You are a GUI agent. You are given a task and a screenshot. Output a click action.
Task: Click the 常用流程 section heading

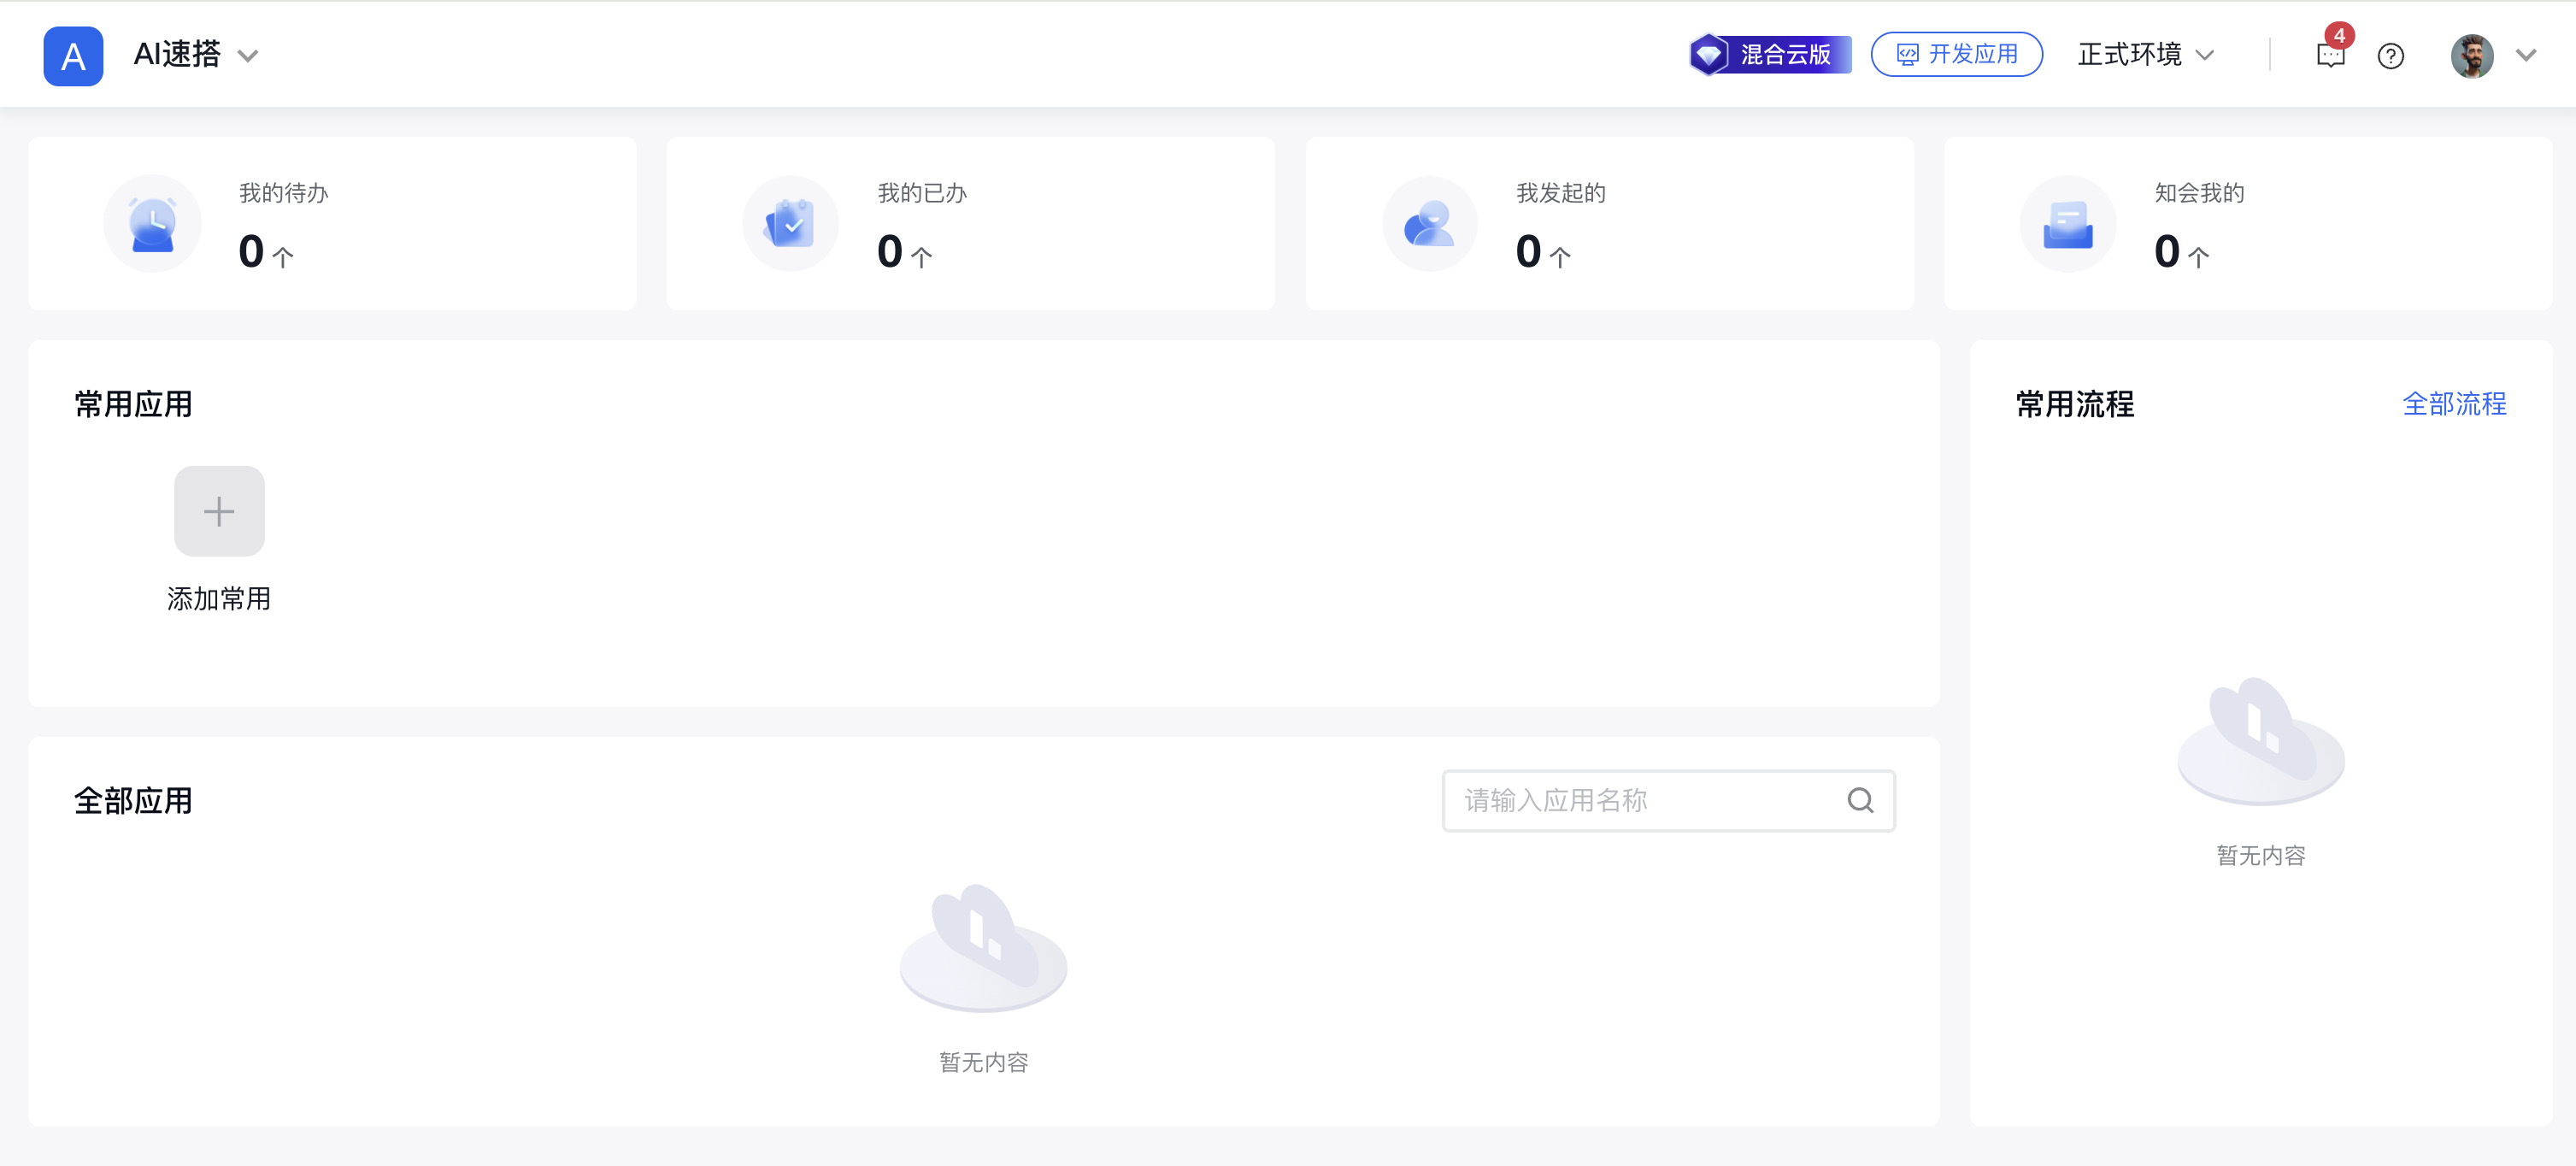[x=2075, y=404]
